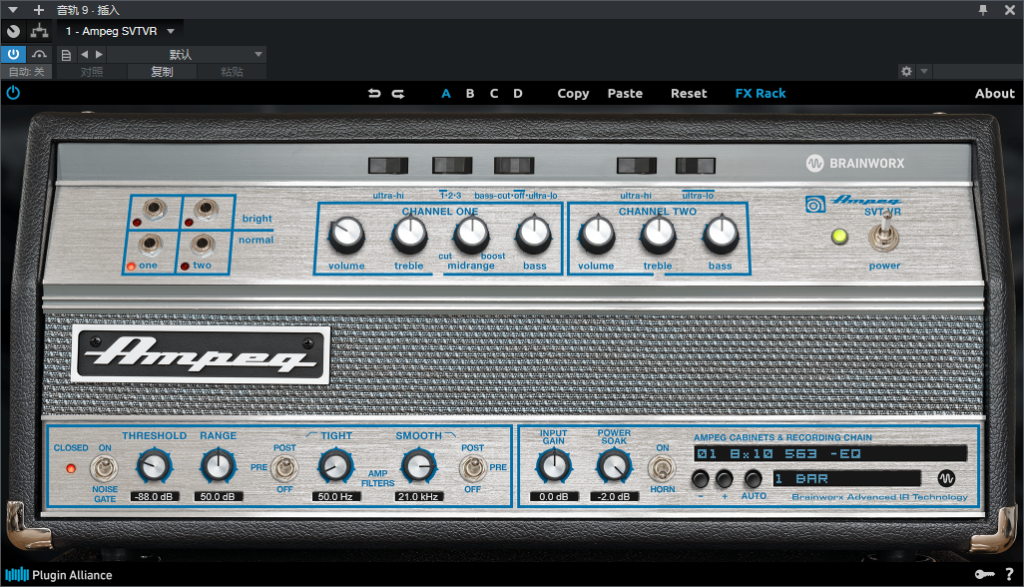Screen dimensions: 1024x587
Task: Open the preset file icon
Action: coord(66,55)
